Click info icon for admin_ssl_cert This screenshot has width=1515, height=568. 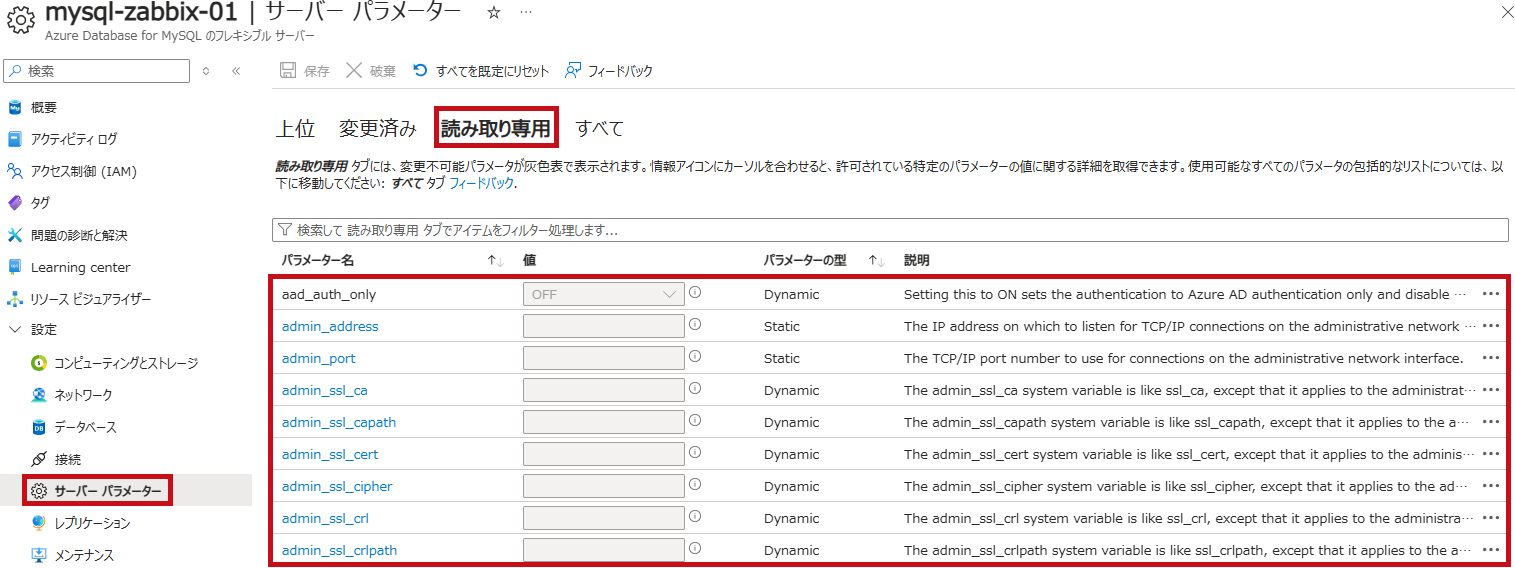pyautogui.click(x=695, y=453)
